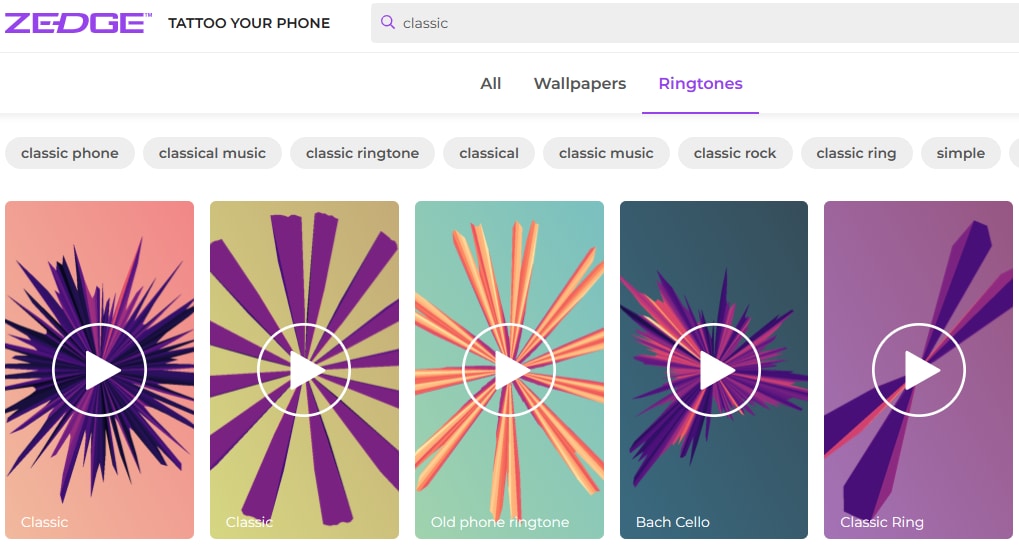
Task: Select the "classical music" tag chip
Action: [212, 153]
